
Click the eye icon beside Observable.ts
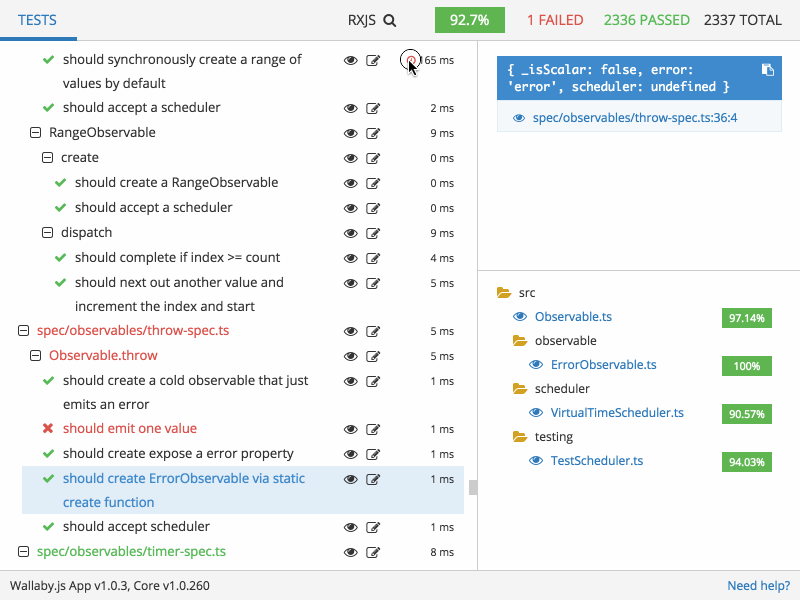[521, 316]
